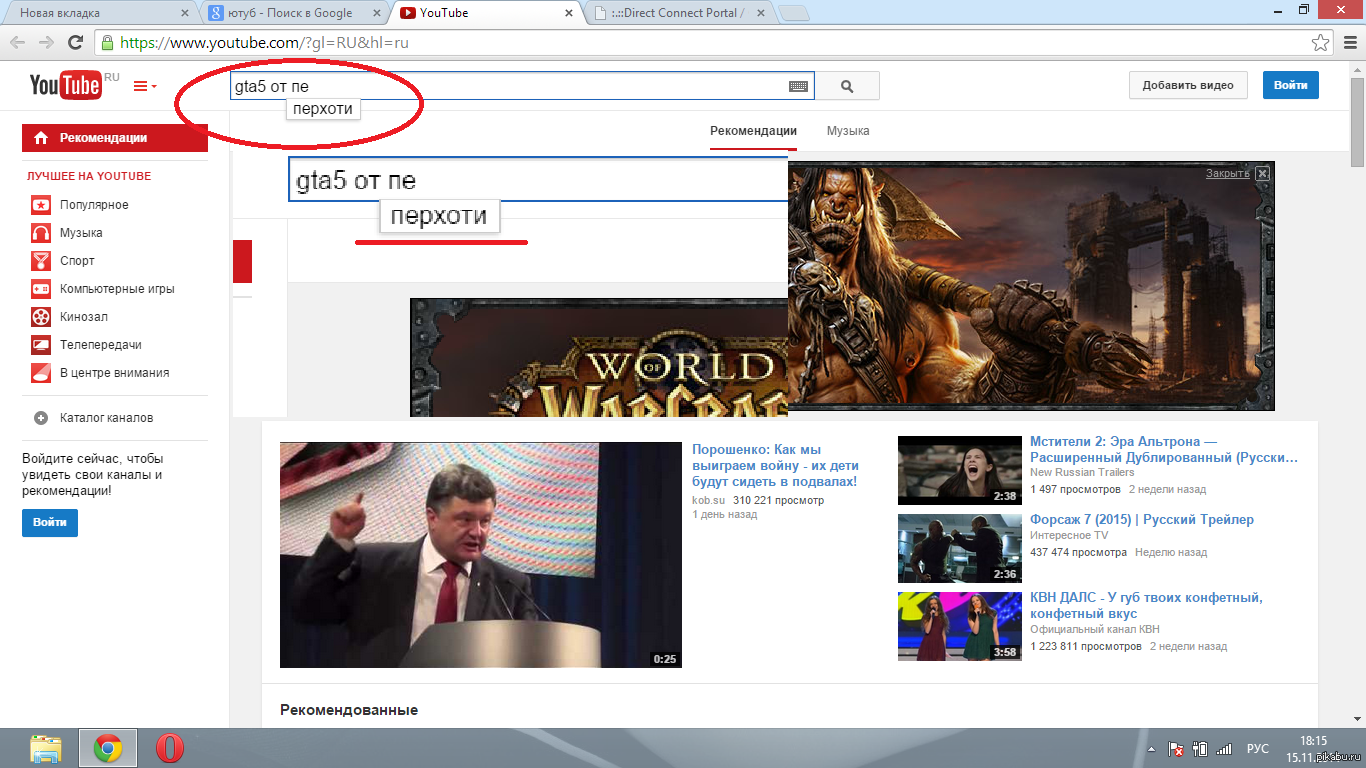Click the sidebar 'Войти' button
The height and width of the screenshot is (768, 1366).
tap(50, 522)
